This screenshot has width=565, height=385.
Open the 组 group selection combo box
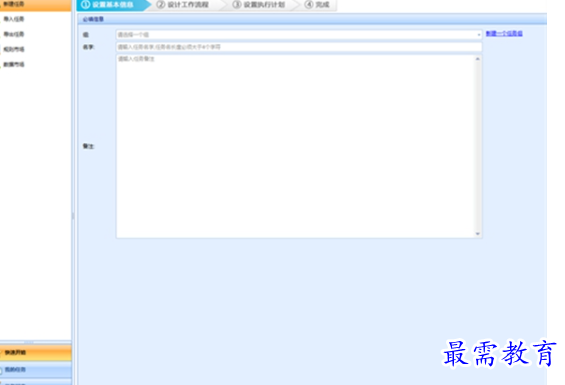pos(299,35)
